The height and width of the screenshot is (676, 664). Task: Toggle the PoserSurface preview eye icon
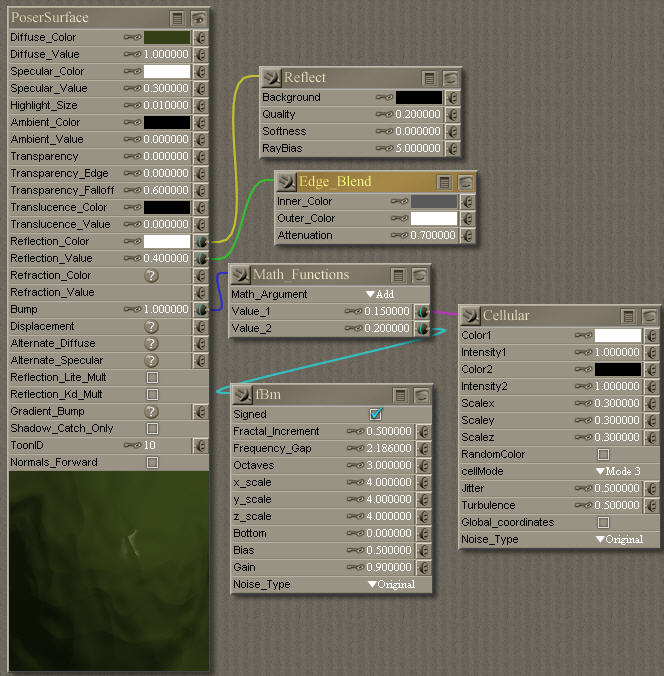pos(199,18)
